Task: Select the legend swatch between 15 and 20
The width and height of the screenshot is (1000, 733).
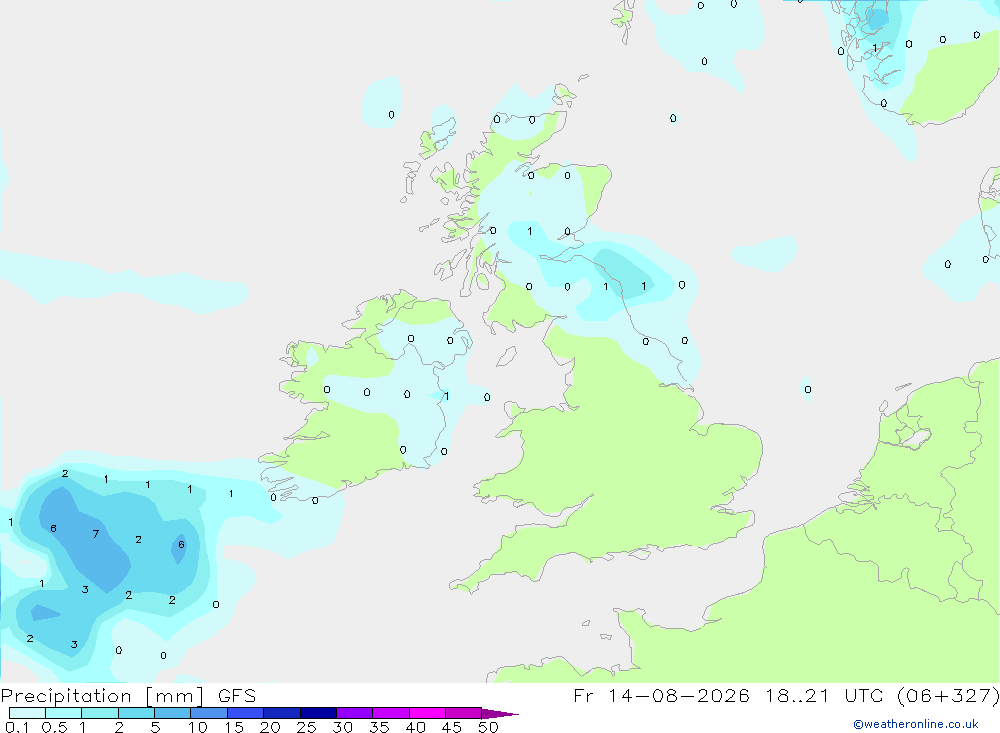Action: 245,713
